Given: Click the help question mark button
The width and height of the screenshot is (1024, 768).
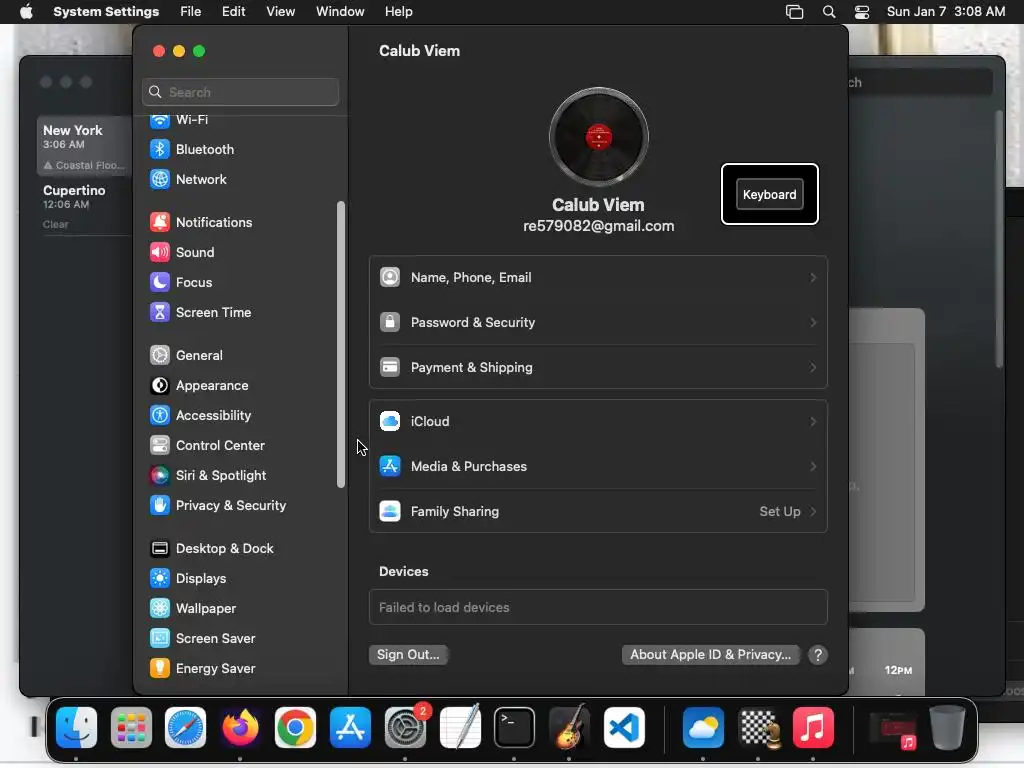Looking at the screenshot, I should point(818,655).
